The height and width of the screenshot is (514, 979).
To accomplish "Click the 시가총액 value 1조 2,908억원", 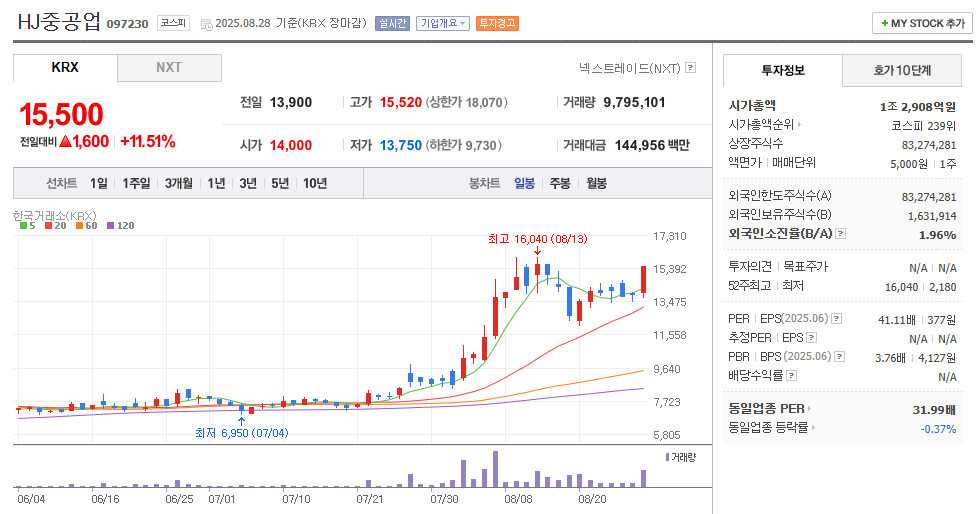I will coord(918,107).
